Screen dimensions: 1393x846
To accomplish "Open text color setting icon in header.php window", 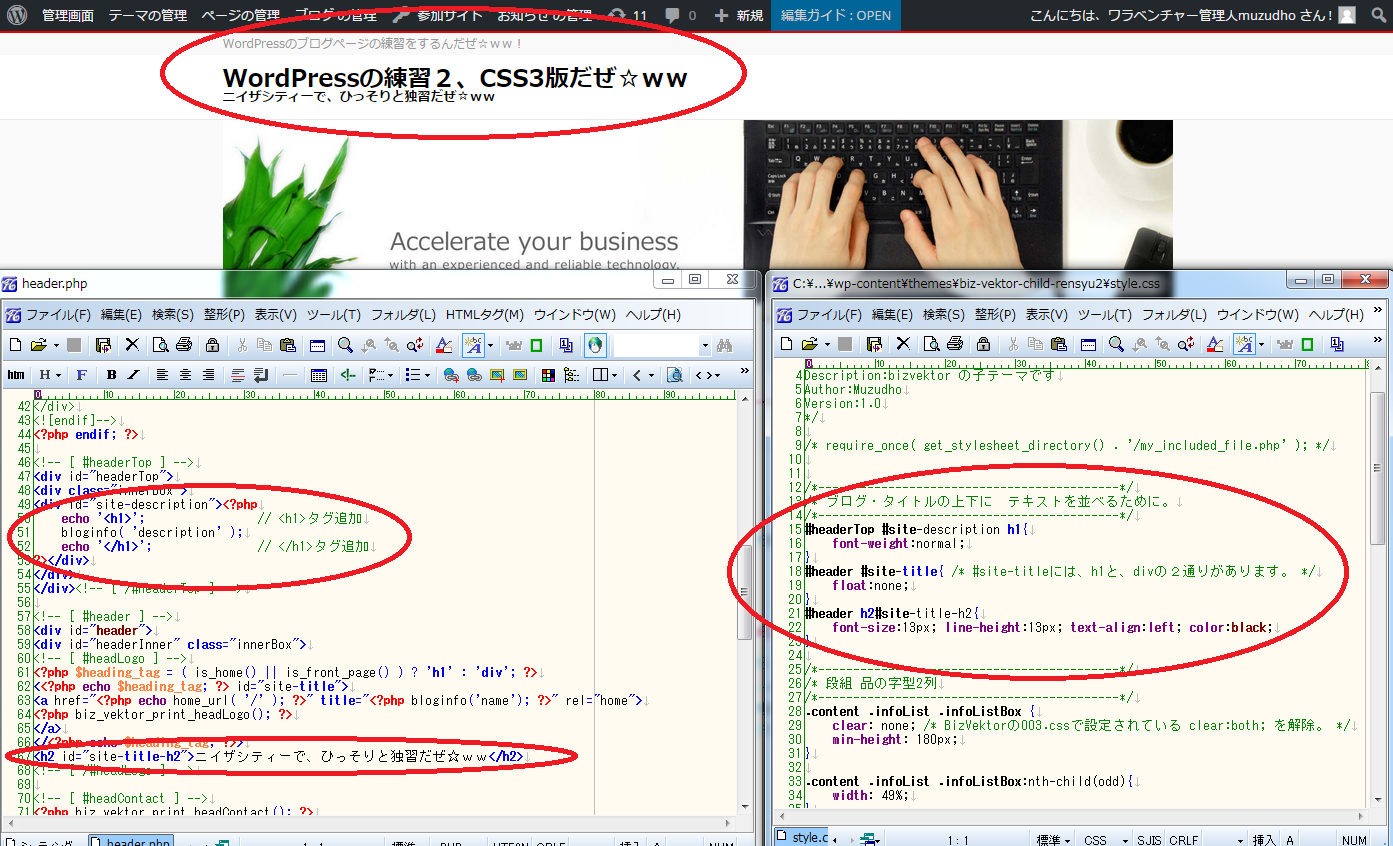I will (445, 345).
